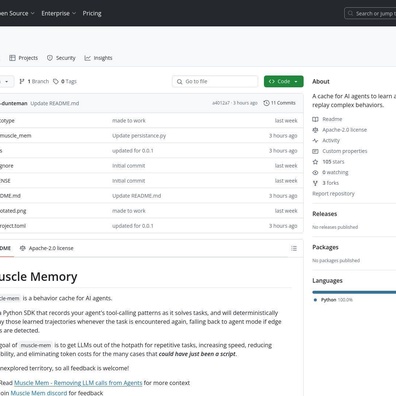This screenshot has width=396, height=396.
Task: Click the search magnifier icon in header
Action: [x=350, y=14]
